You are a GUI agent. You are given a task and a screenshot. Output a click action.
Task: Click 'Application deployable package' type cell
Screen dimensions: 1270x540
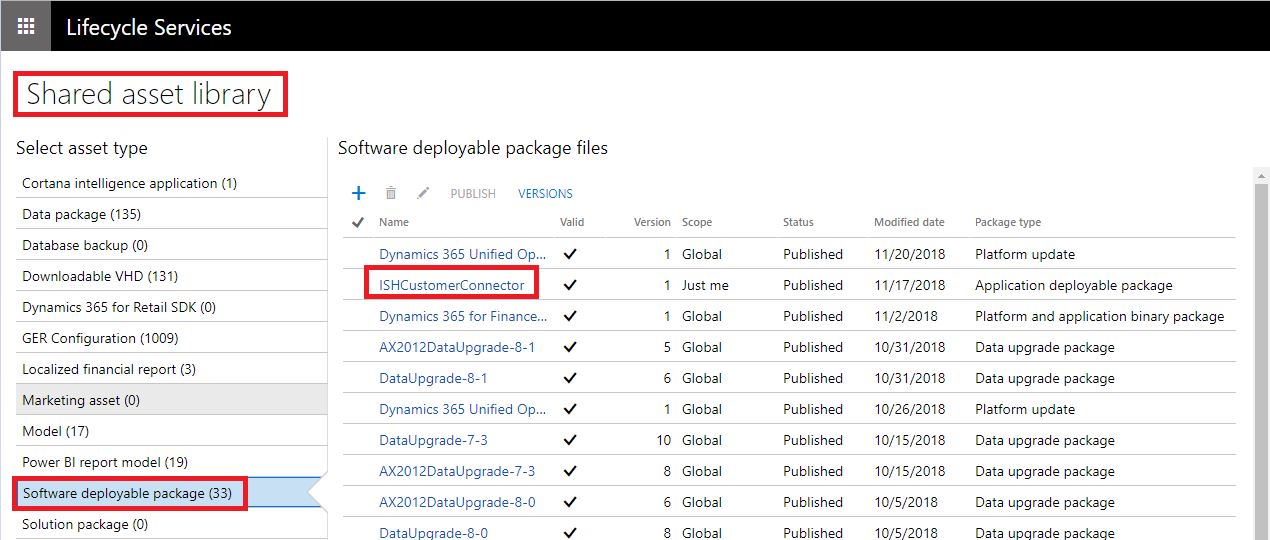(x=1074, y=285)
